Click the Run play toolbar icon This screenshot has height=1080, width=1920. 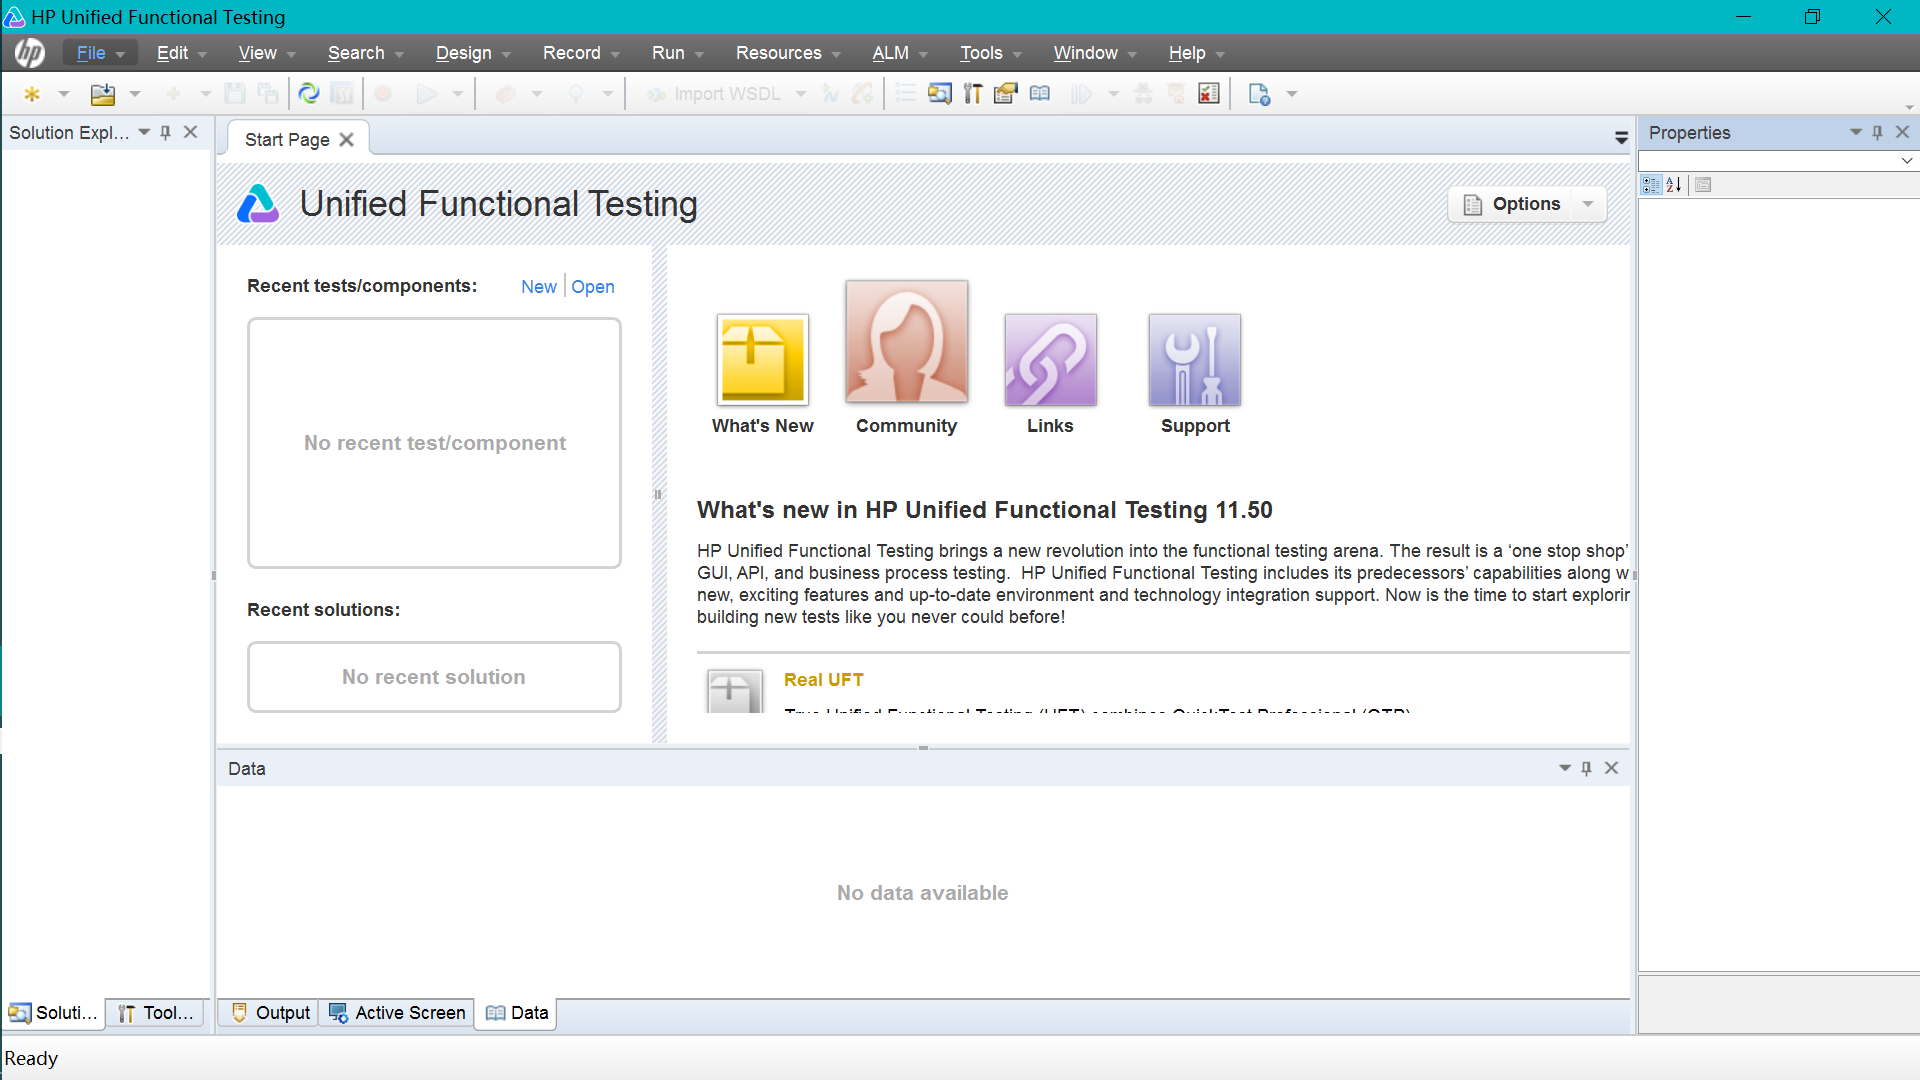427,94
